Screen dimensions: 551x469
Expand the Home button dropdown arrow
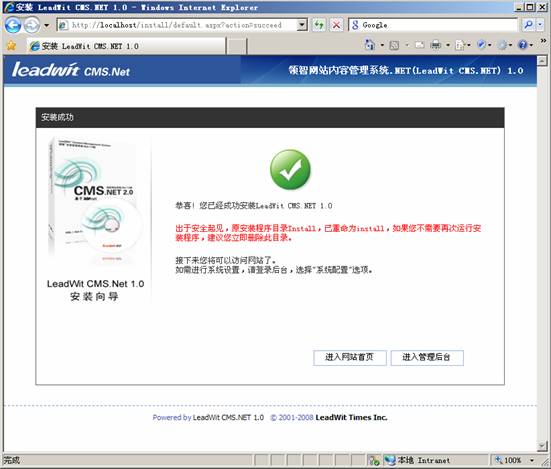coord(382,45)
